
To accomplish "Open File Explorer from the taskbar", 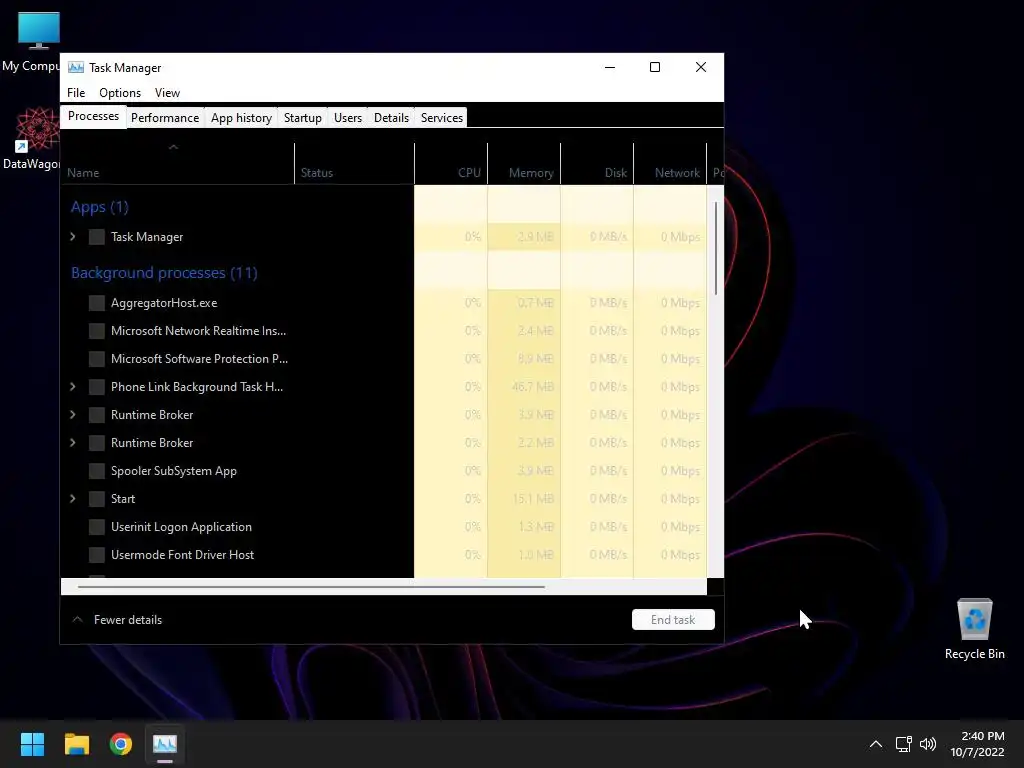I will point(76,744).
